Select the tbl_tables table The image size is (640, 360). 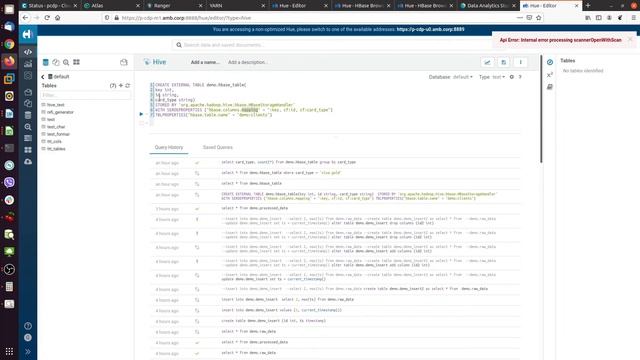click(56, 149)
